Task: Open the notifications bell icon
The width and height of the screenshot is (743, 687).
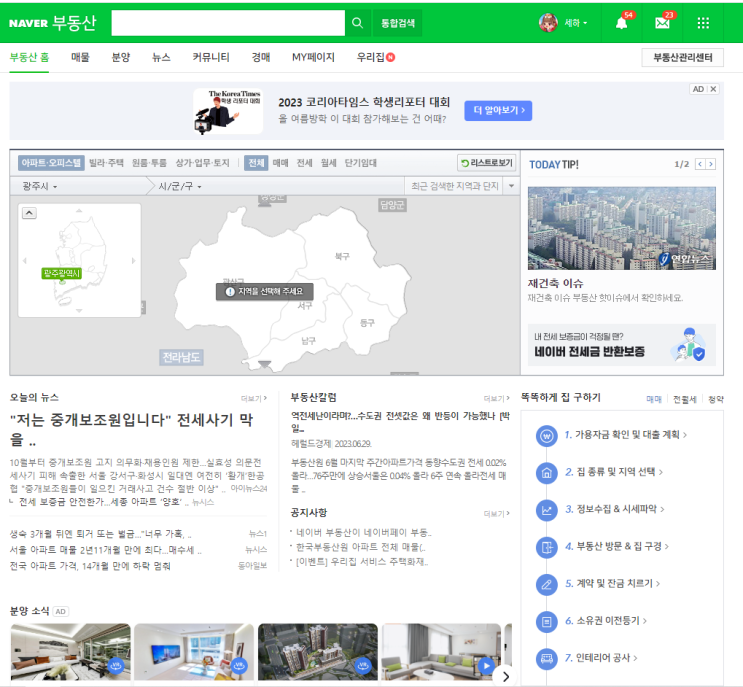Action: [x=622, y=23]
